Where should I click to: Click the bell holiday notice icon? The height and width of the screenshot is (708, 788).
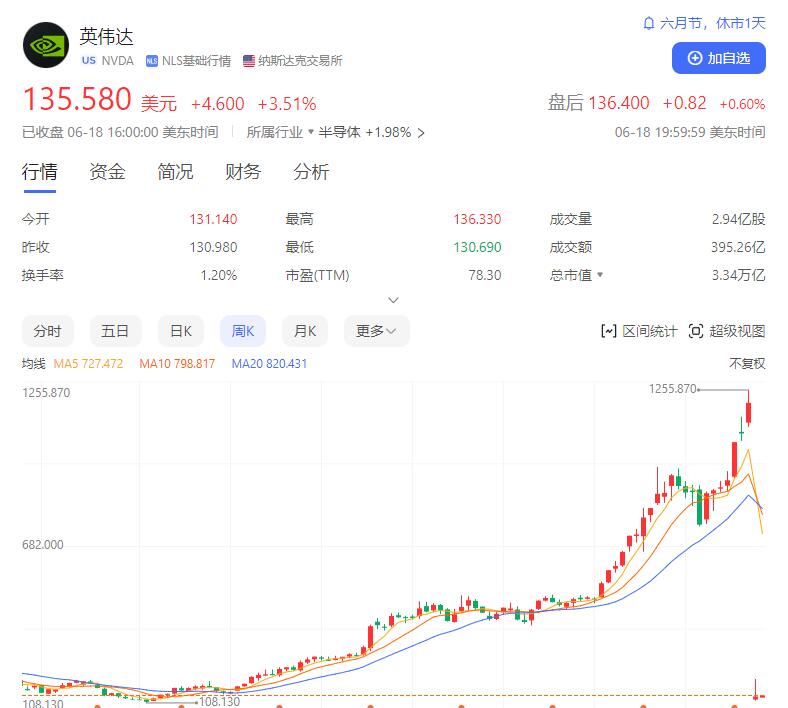click(648, 23)
